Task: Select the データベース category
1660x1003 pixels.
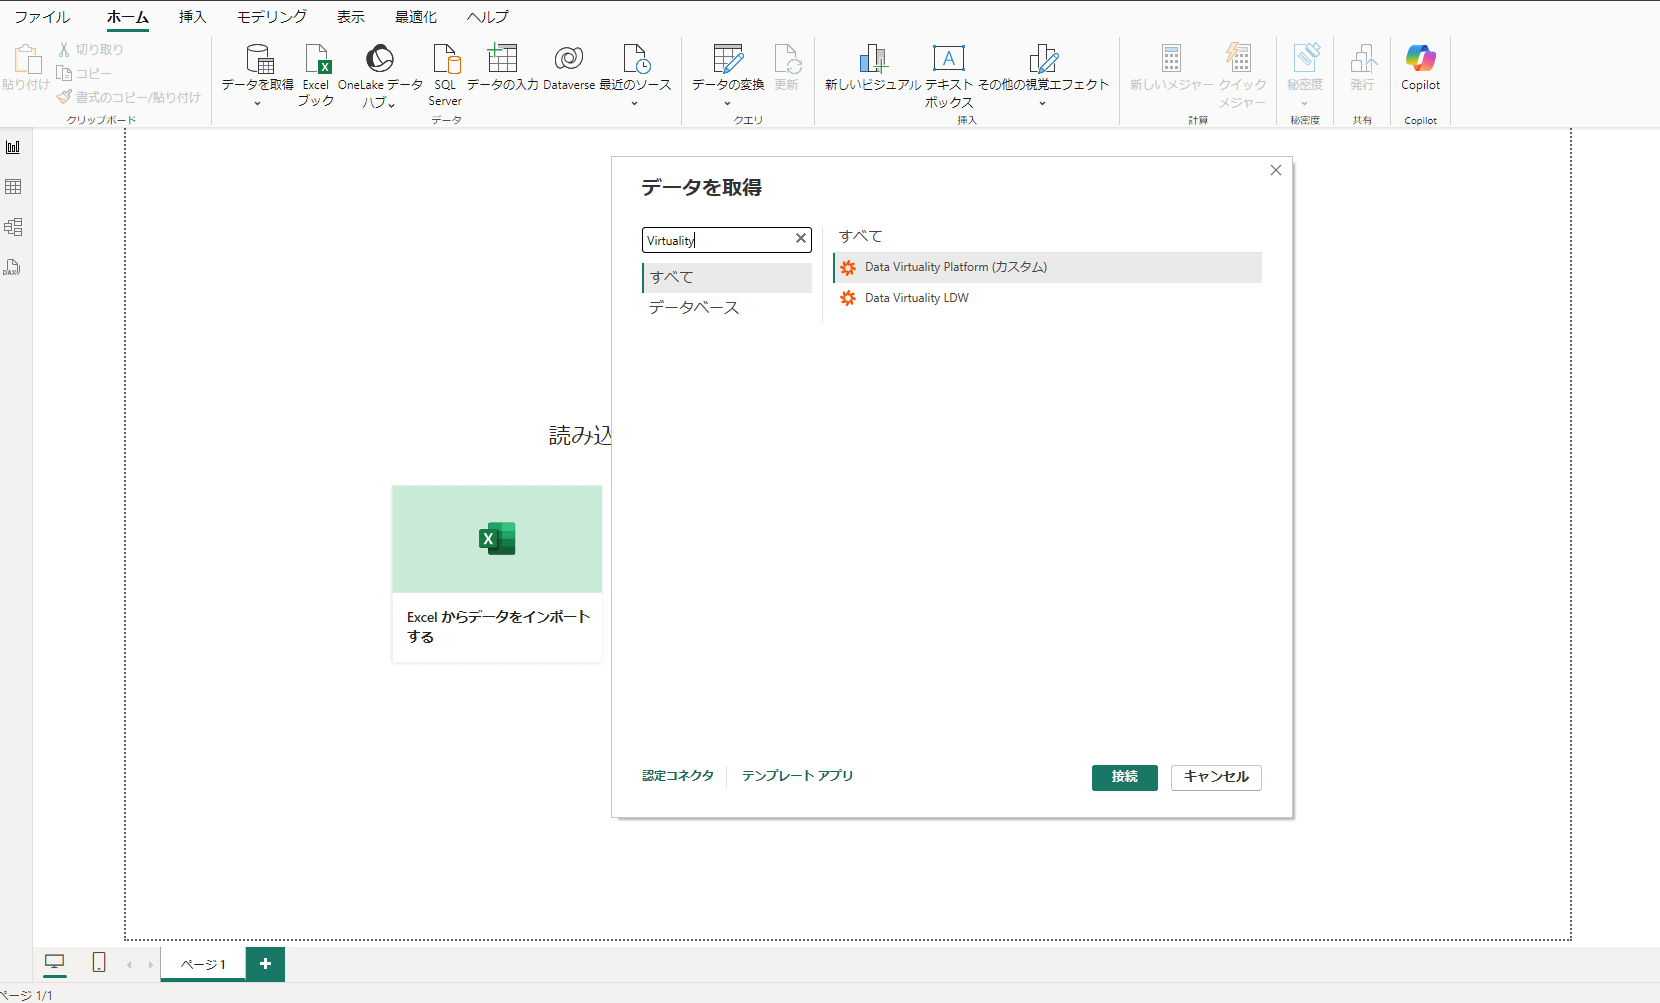Action: (x=694, y=308)
